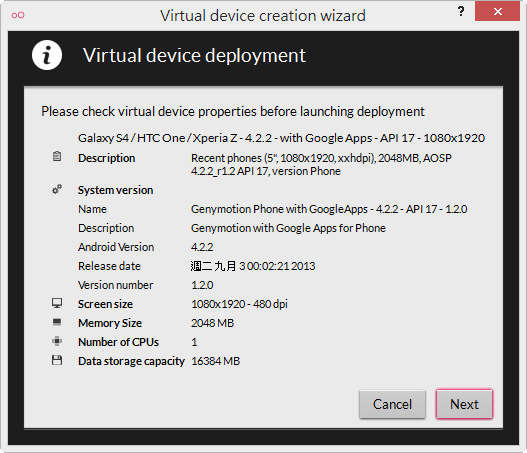Open the question mark help button
Screen dimensions: 527x453
click(x=461, y=11)
